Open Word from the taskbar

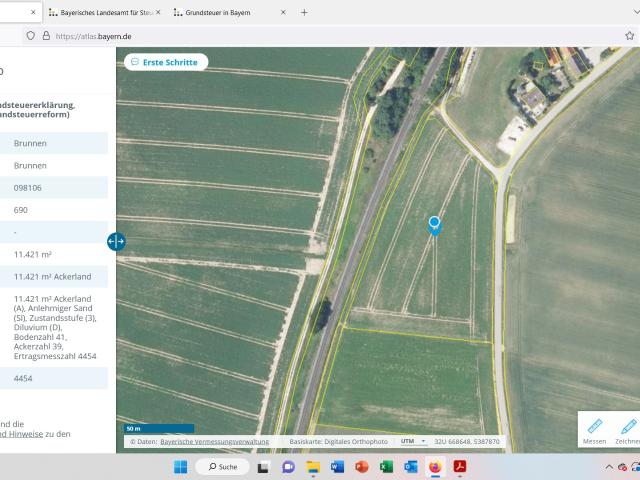(x=337, y=467)
